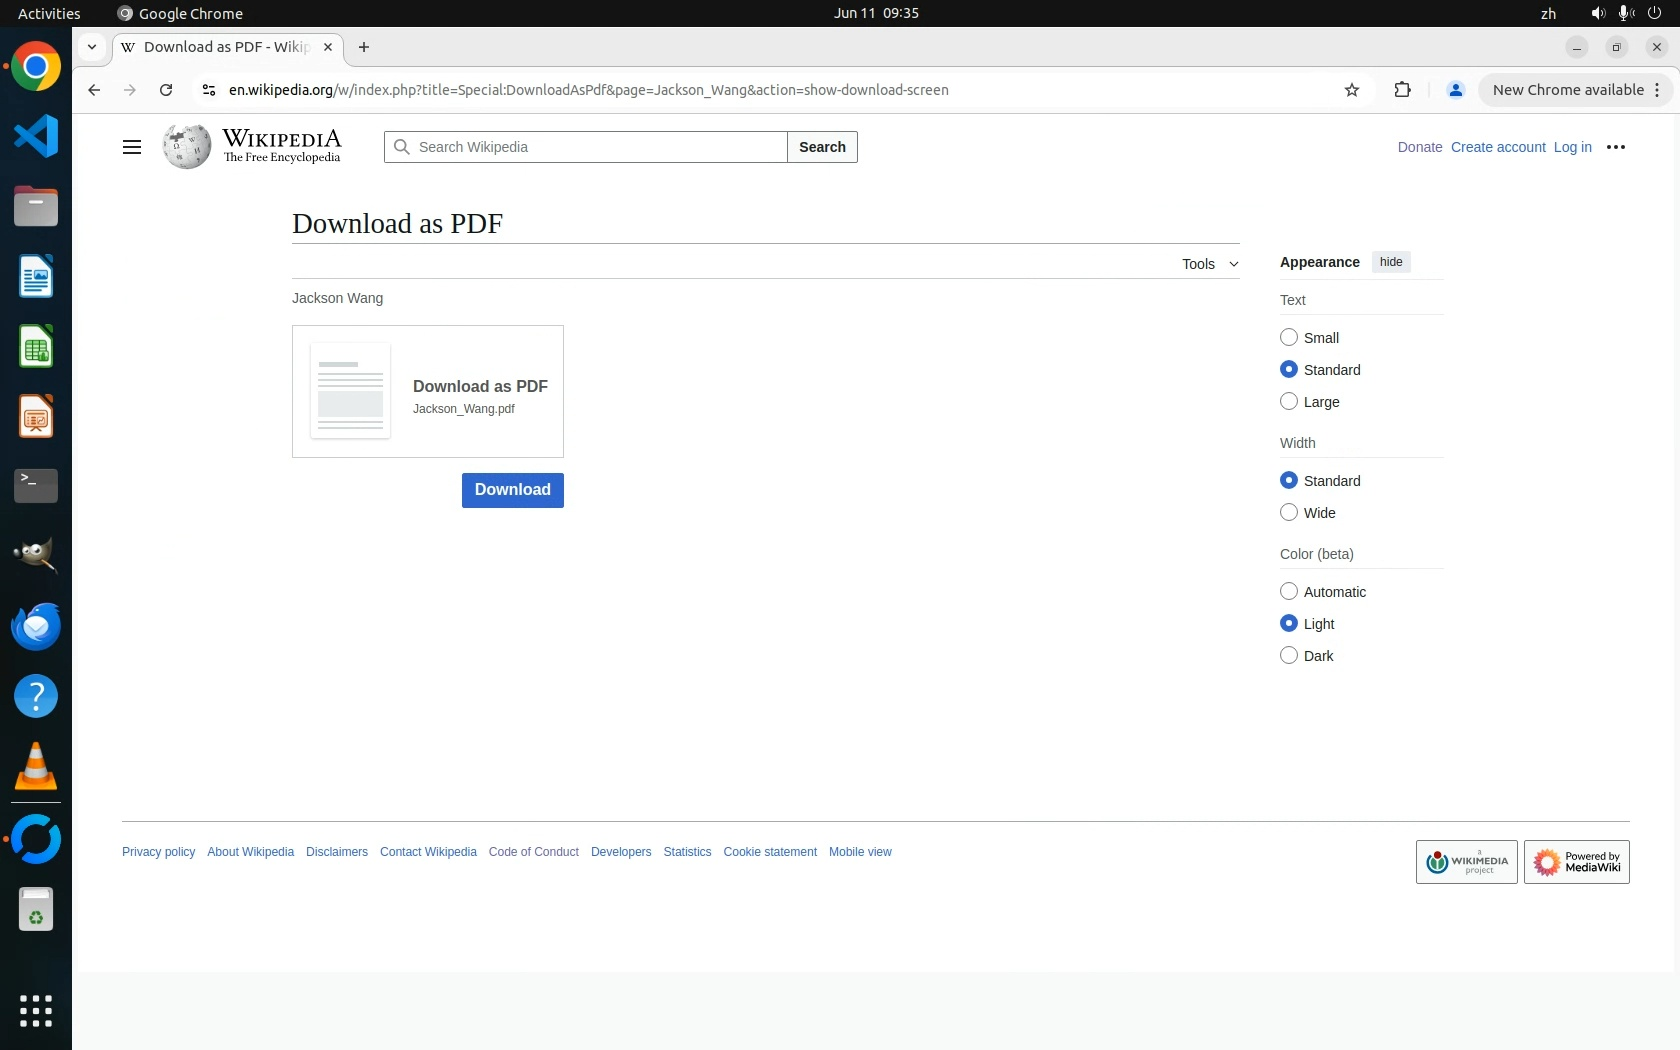Open Chrome profile avatar icon
This screenshot has width=1680, height=1050.
tap(1455, 90)
